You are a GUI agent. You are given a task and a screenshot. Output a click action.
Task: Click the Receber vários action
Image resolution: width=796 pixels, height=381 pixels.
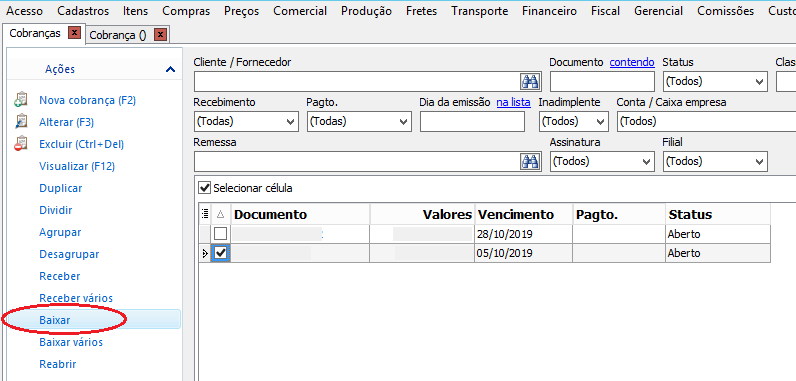click(x=76, y=298)
